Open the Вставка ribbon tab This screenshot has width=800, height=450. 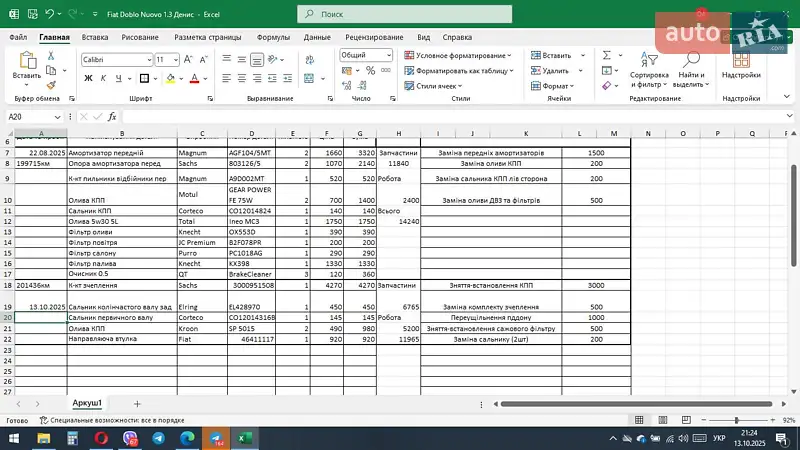click(95, 36)
